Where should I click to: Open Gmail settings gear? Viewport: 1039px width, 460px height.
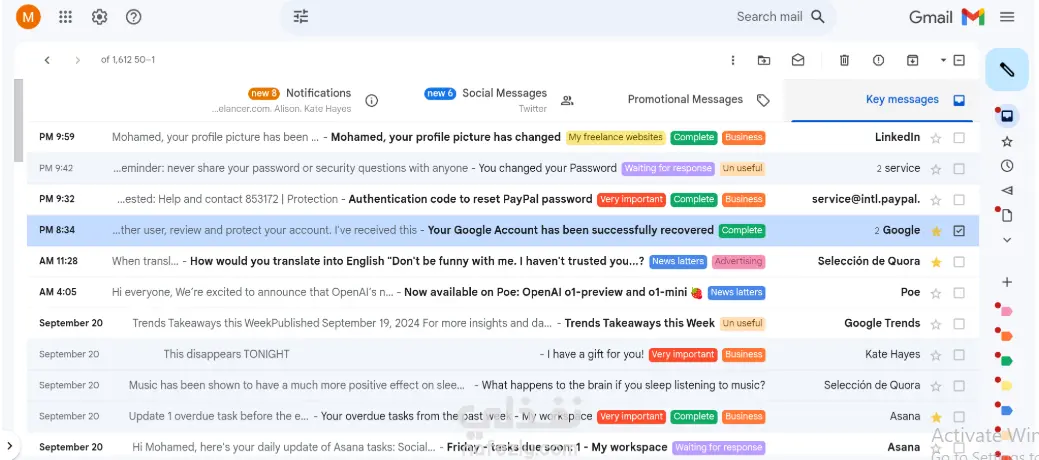tap(99, 17)
